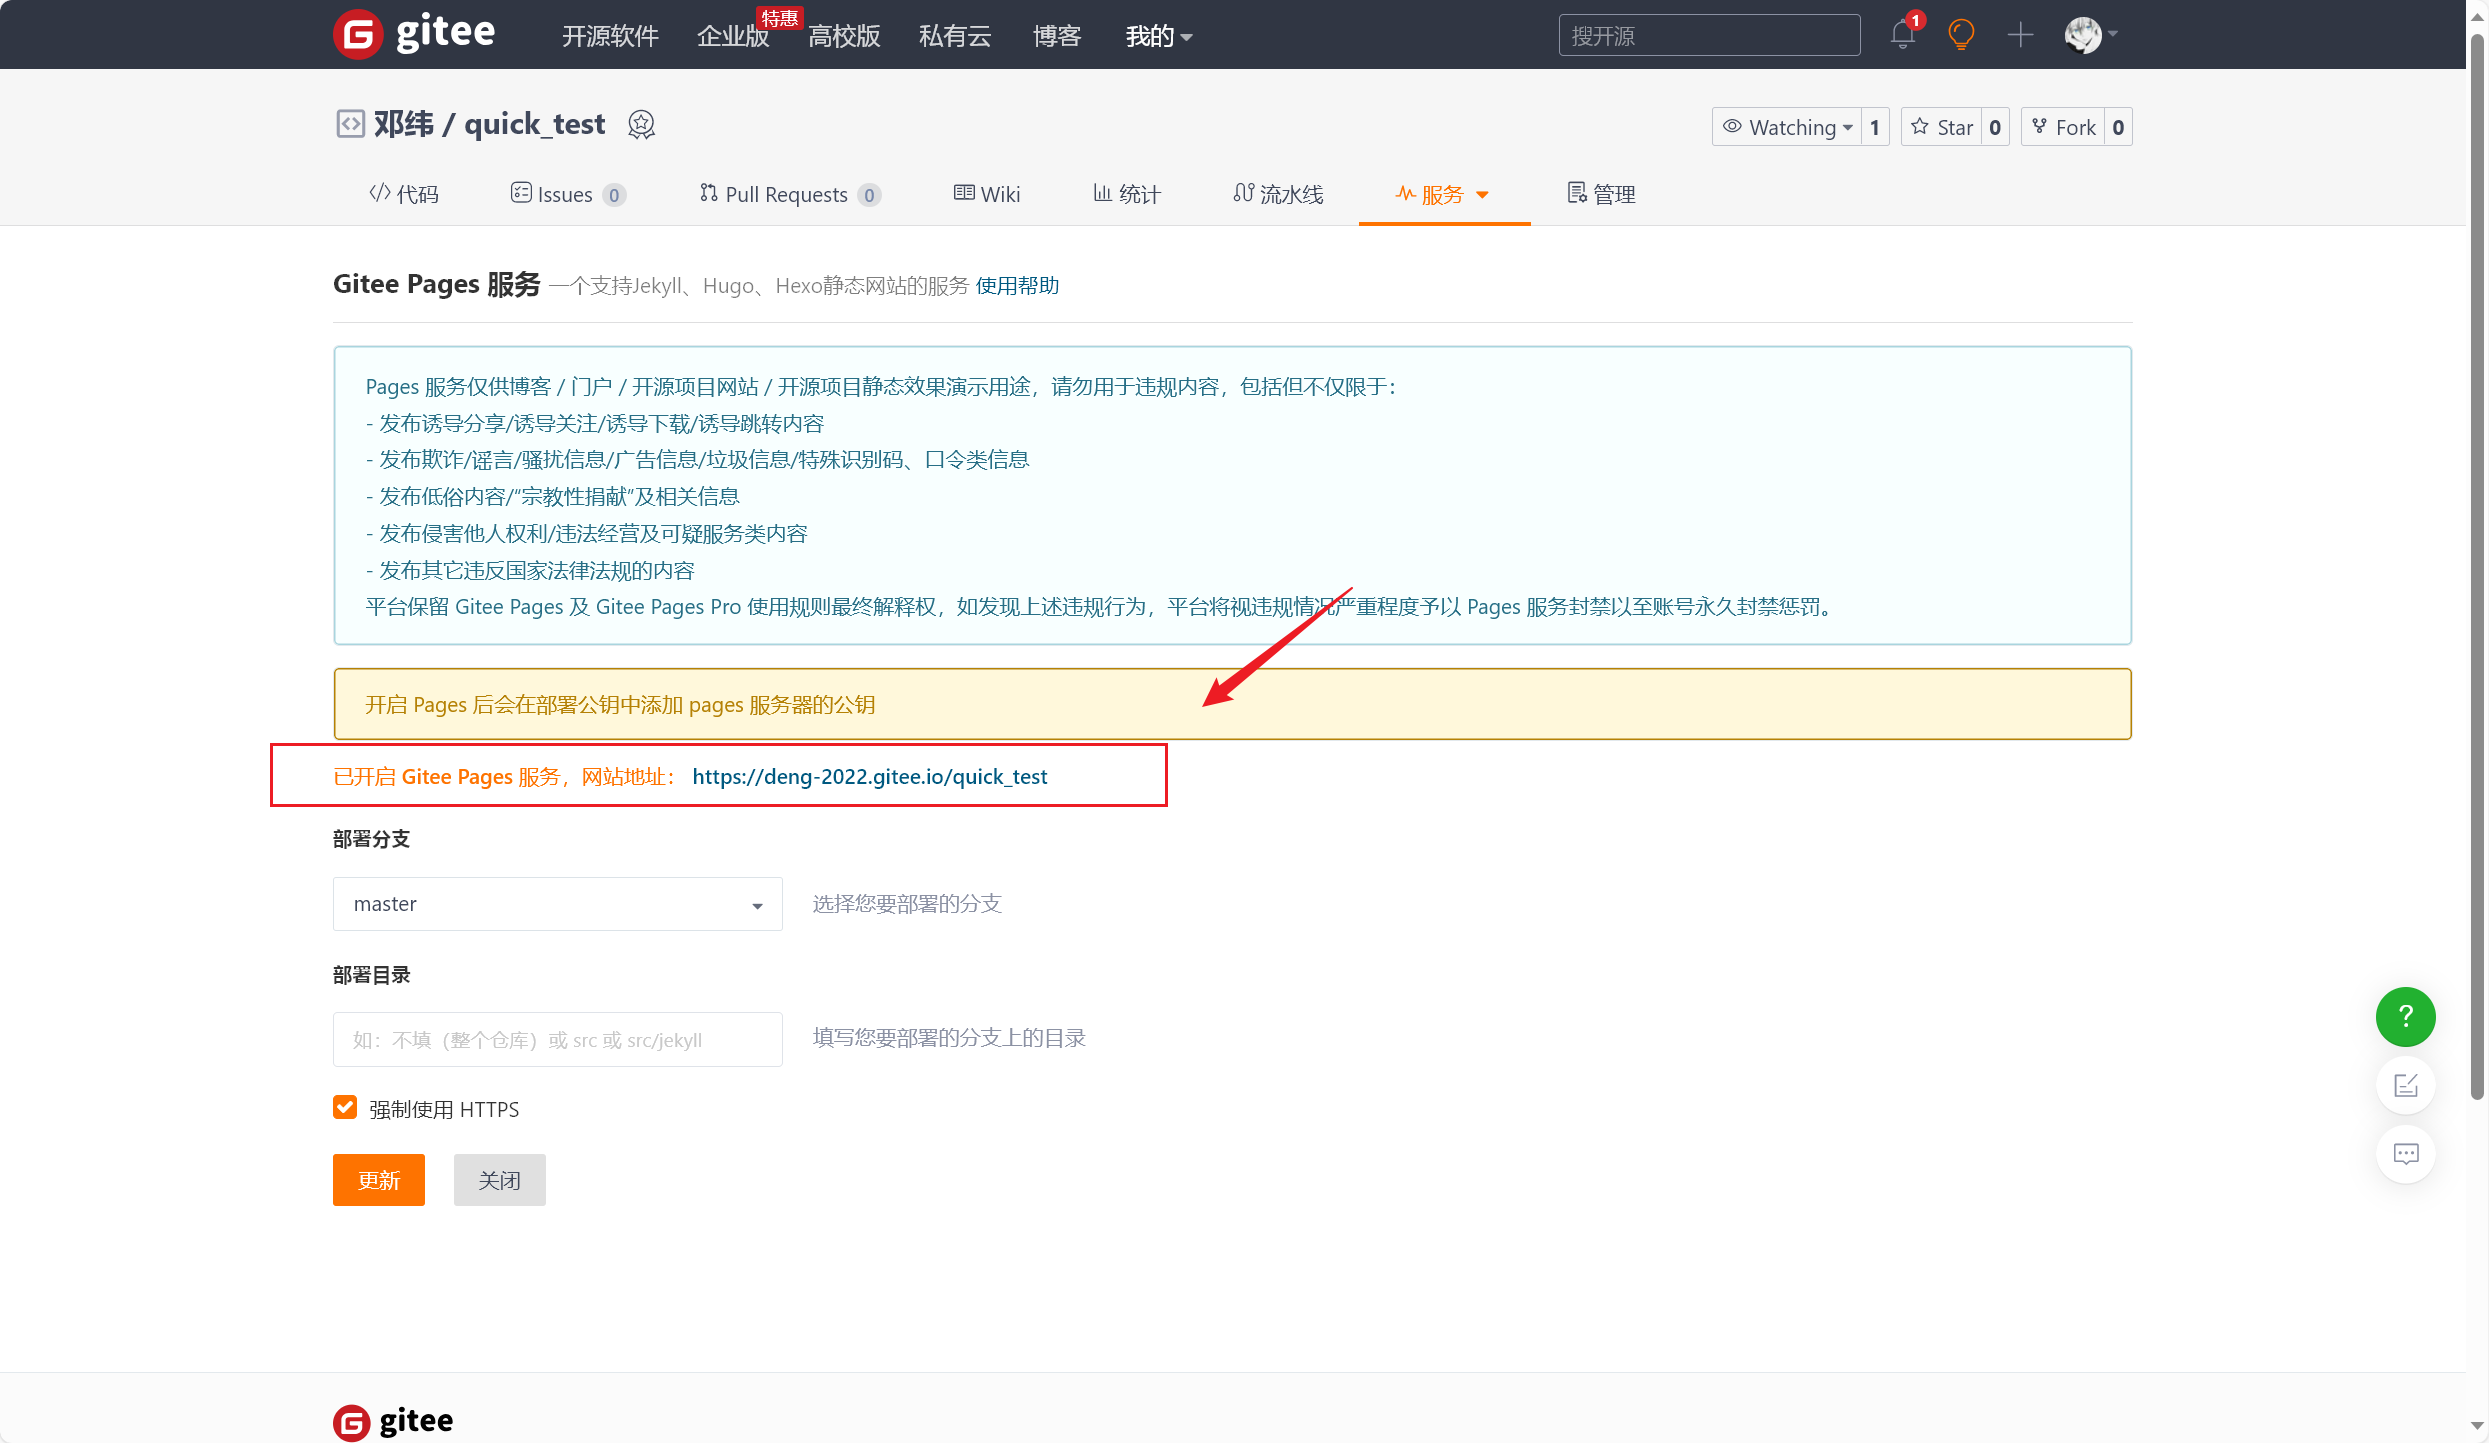Click the Gitee logo in the footer

click(x=393, y=1421)
